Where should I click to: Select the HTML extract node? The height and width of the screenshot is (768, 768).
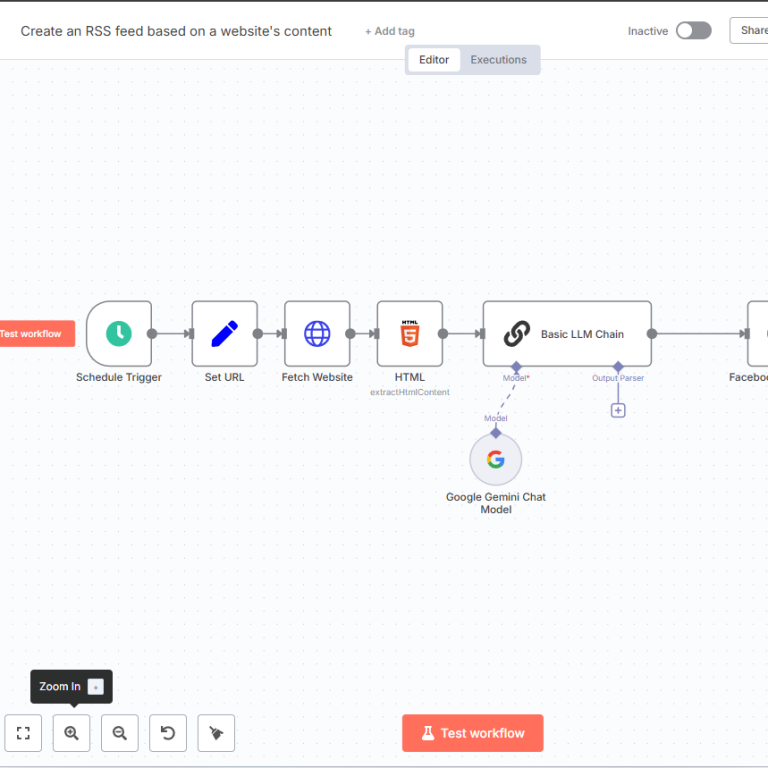pyautogui.click(x=409, y=334)
